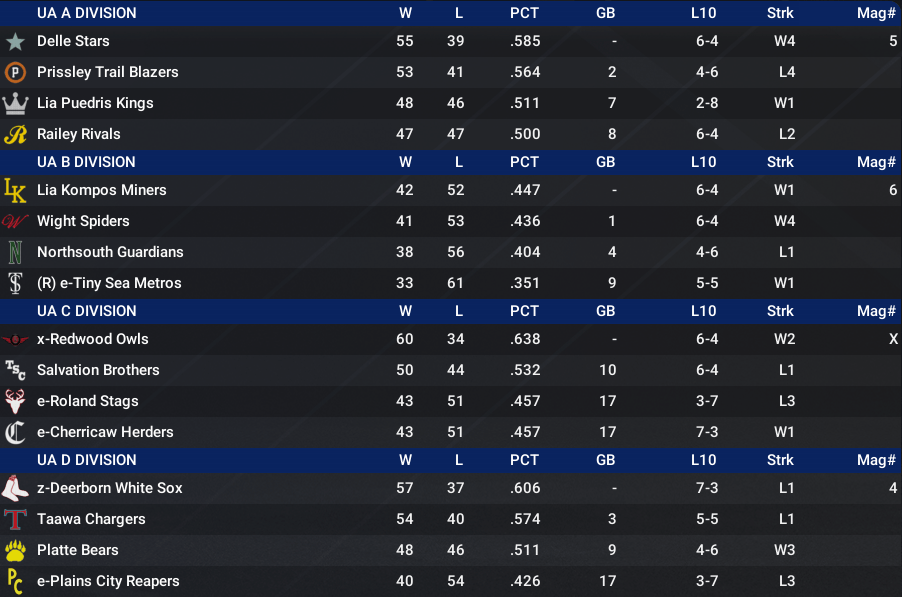902x597 pixels.
Task: Open the Wight Spiders team page
Action: [83, 221]
